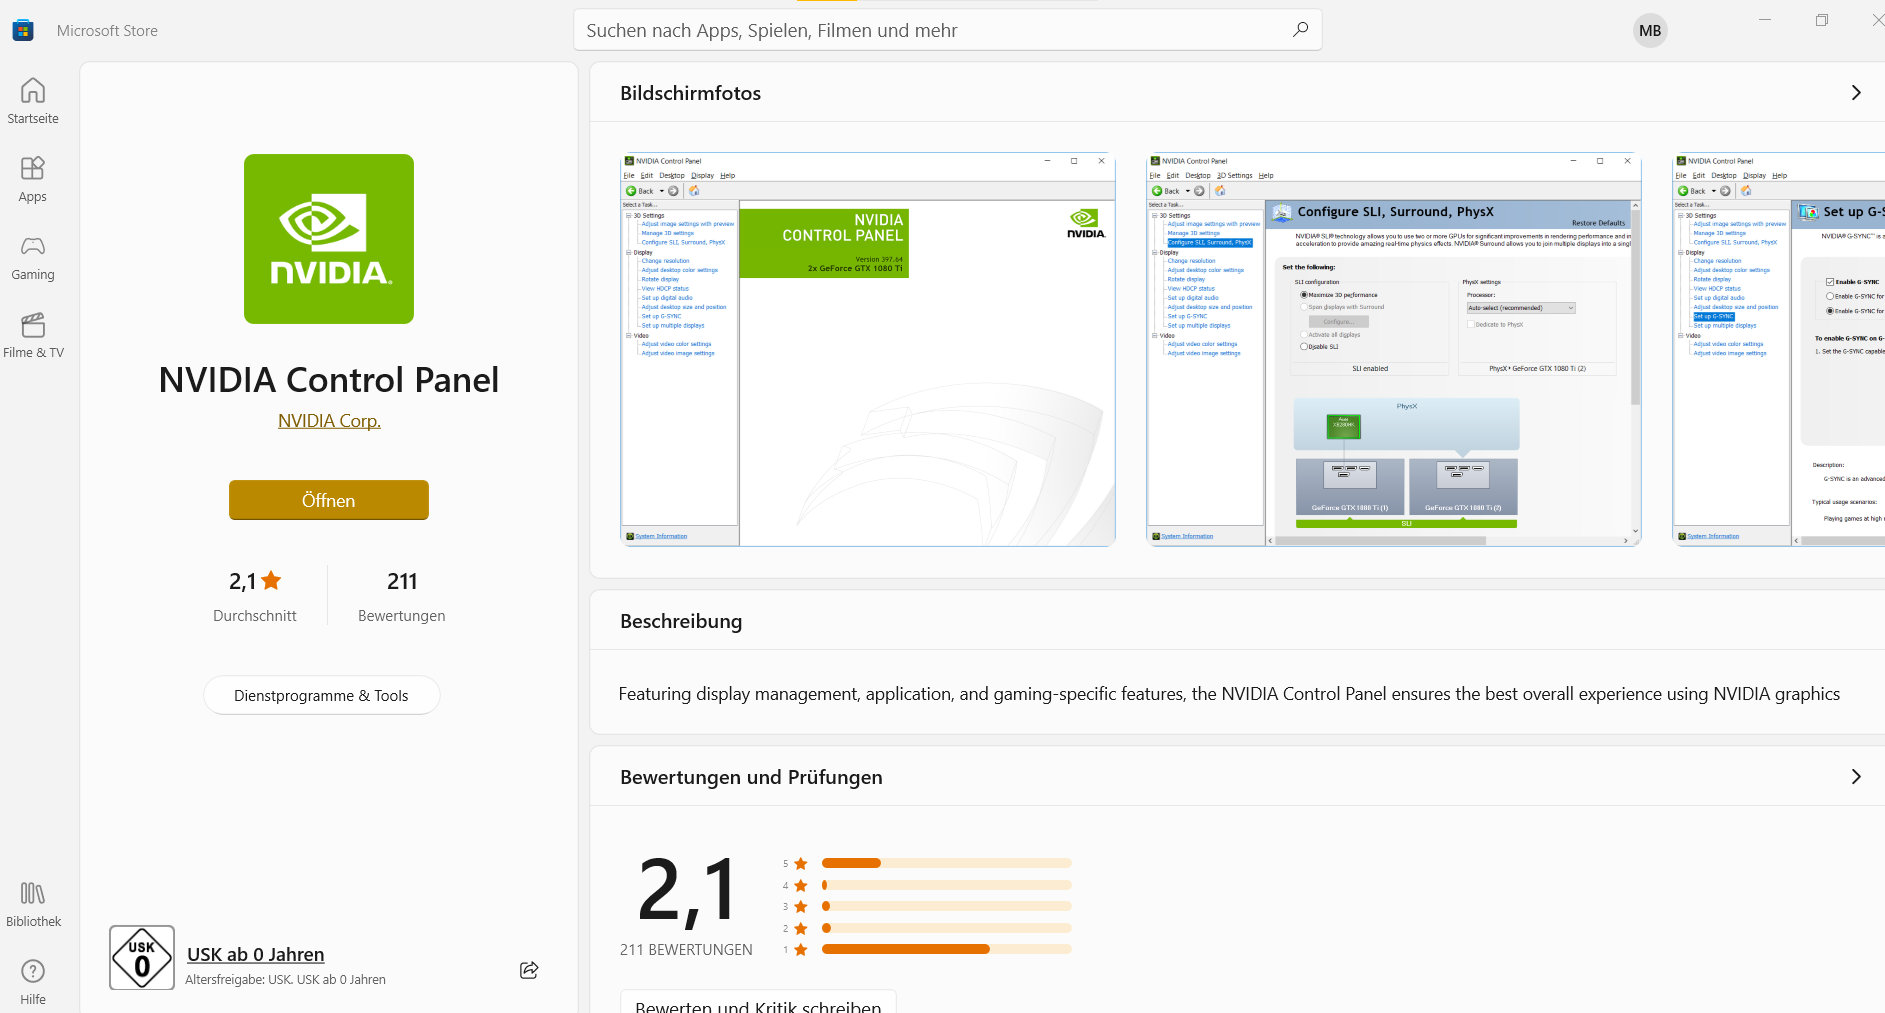The image size is (1885, 1013).
Task: Click the 5-star row star icon
Action: [x=801, y=863]
